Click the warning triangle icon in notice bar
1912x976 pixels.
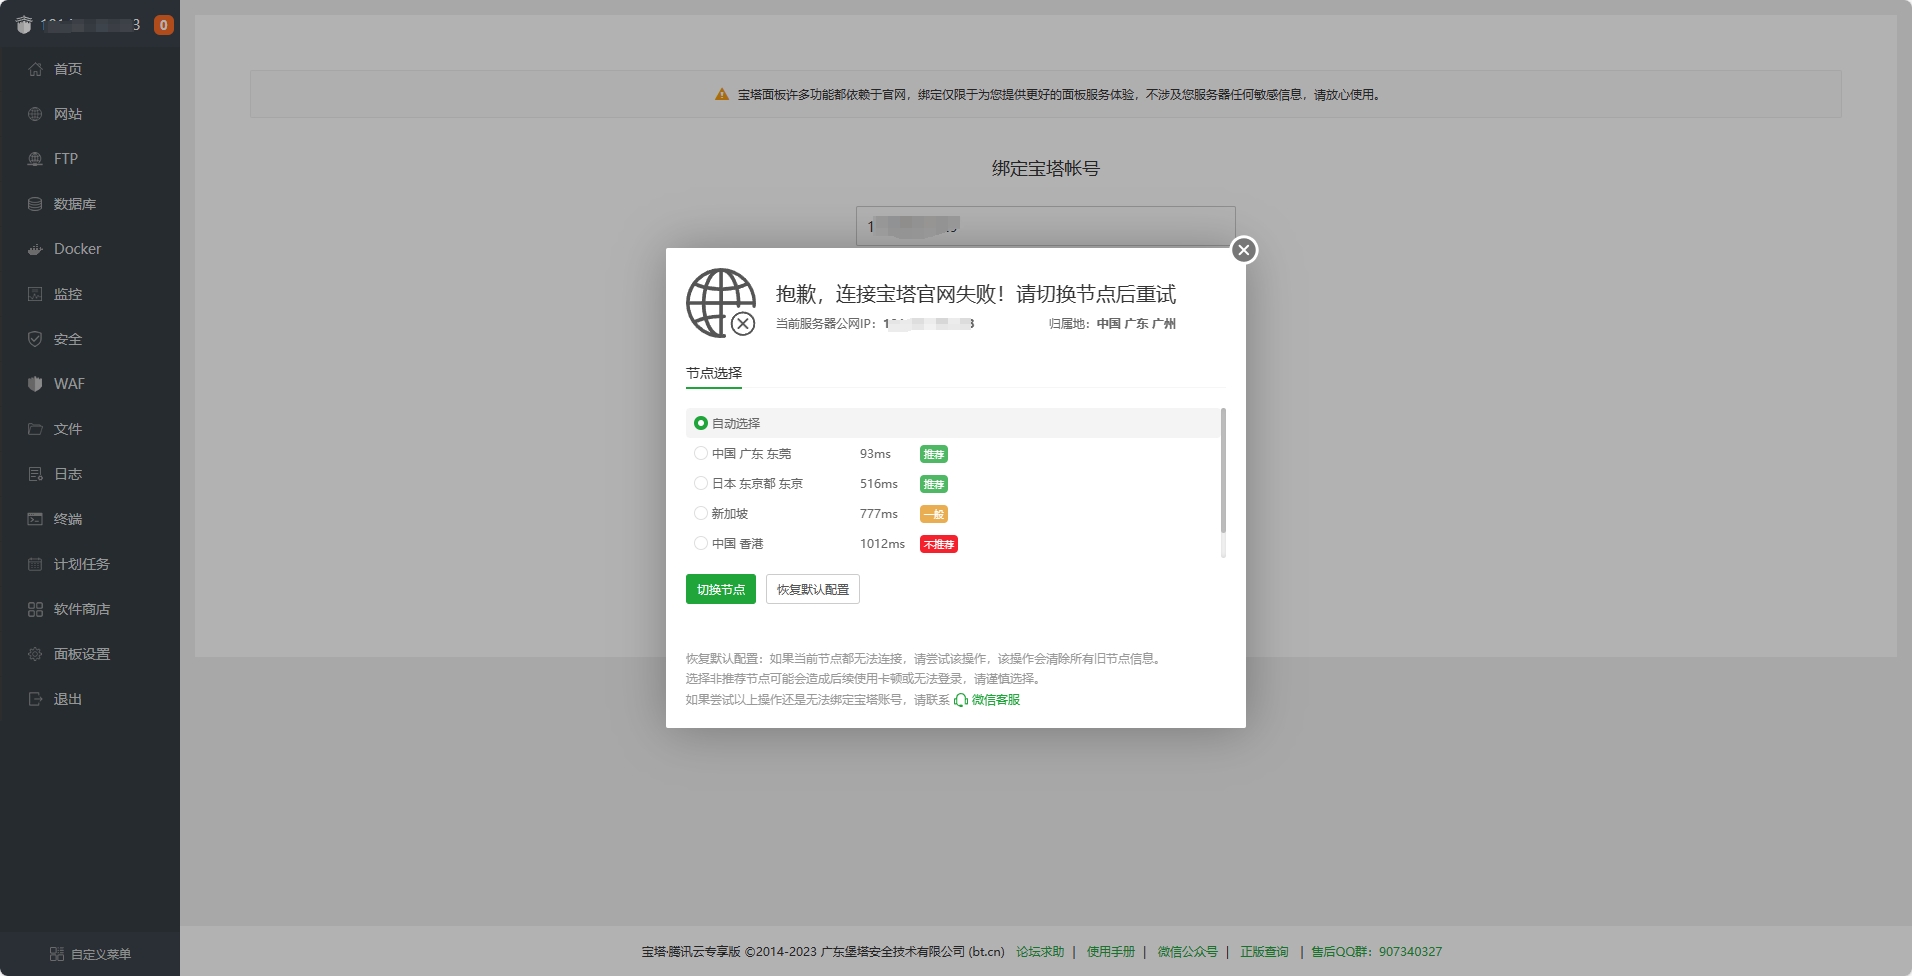(722, 94)
